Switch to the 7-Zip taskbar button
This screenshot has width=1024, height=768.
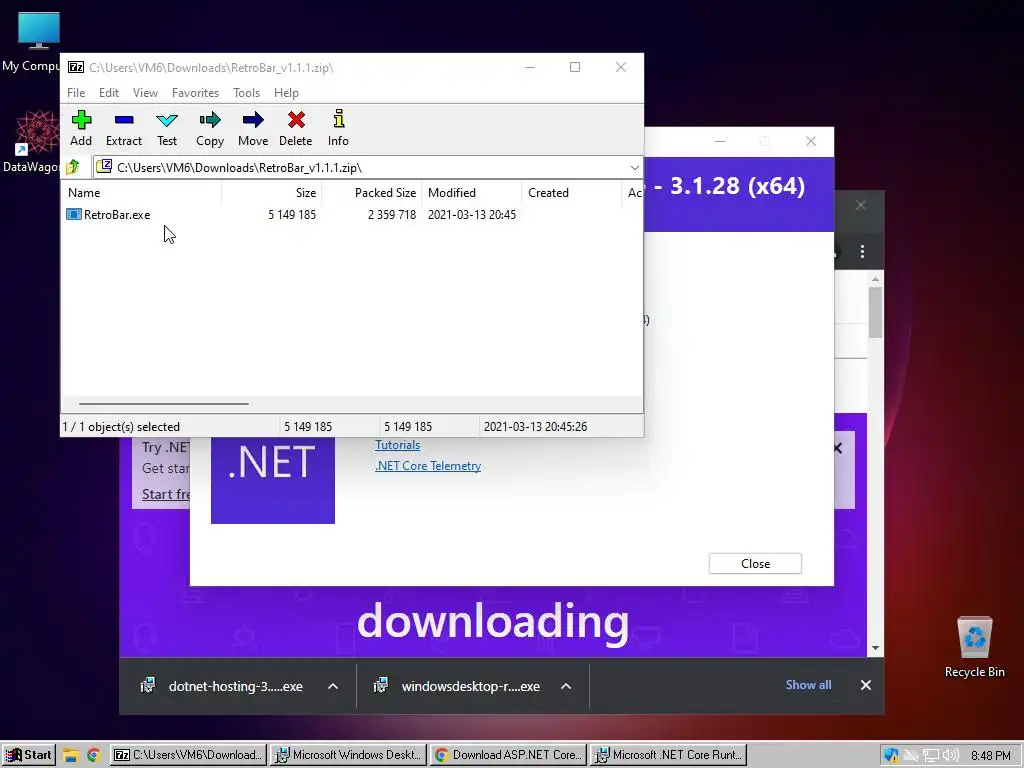pos(188,755)
